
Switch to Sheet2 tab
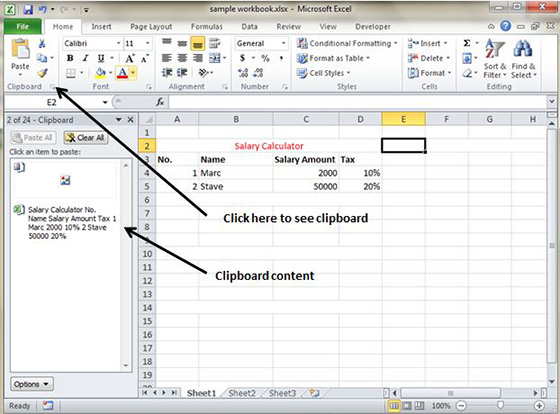[242, 393]
